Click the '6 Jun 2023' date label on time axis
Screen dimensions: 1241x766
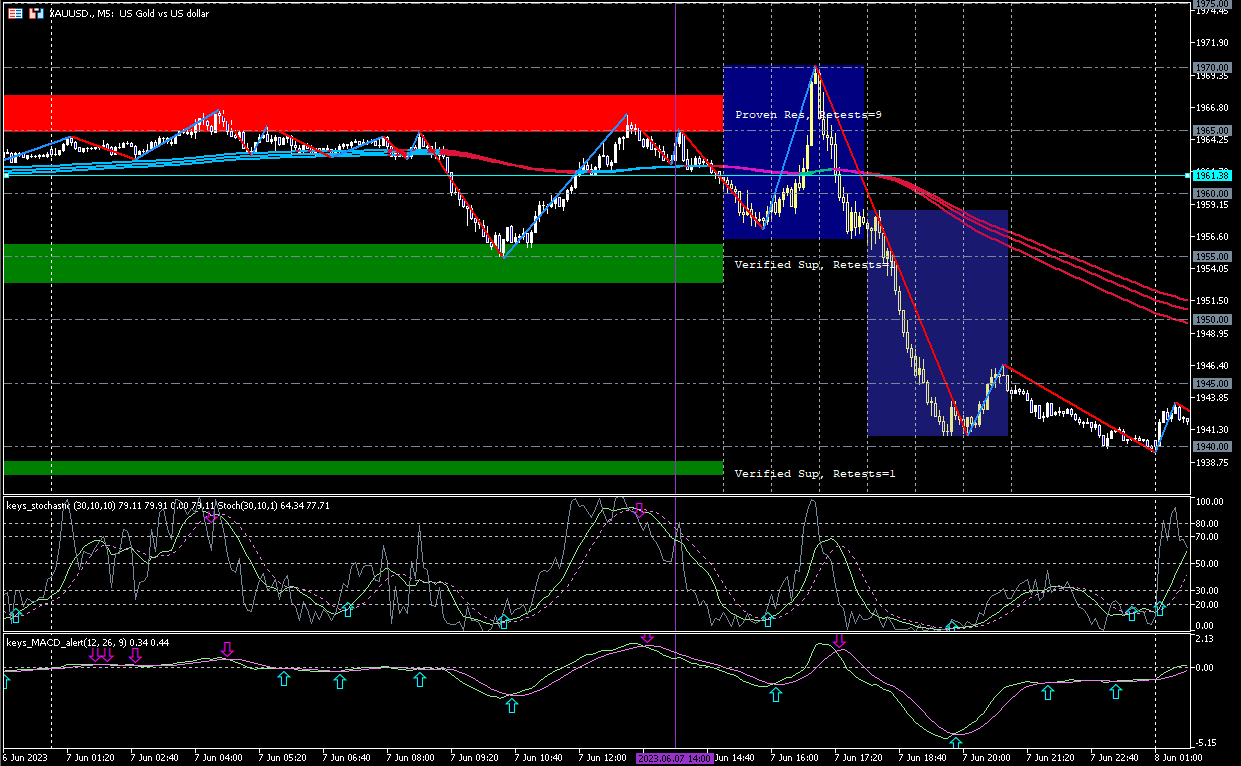26,759
